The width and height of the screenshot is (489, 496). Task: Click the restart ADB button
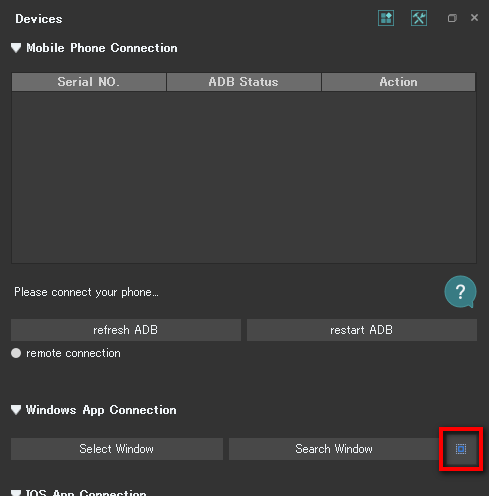[x=362, y=330]
